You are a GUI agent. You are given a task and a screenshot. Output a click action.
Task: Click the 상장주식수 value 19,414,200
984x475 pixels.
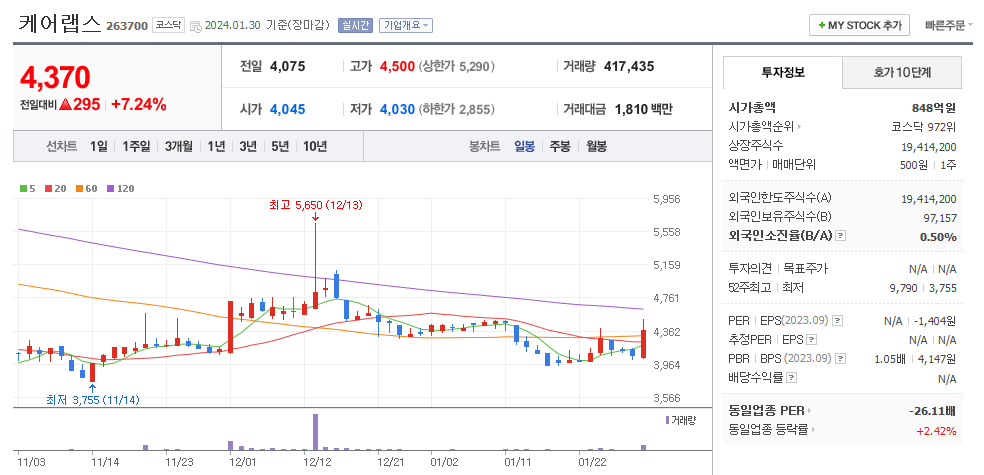(x=929, y=146)
